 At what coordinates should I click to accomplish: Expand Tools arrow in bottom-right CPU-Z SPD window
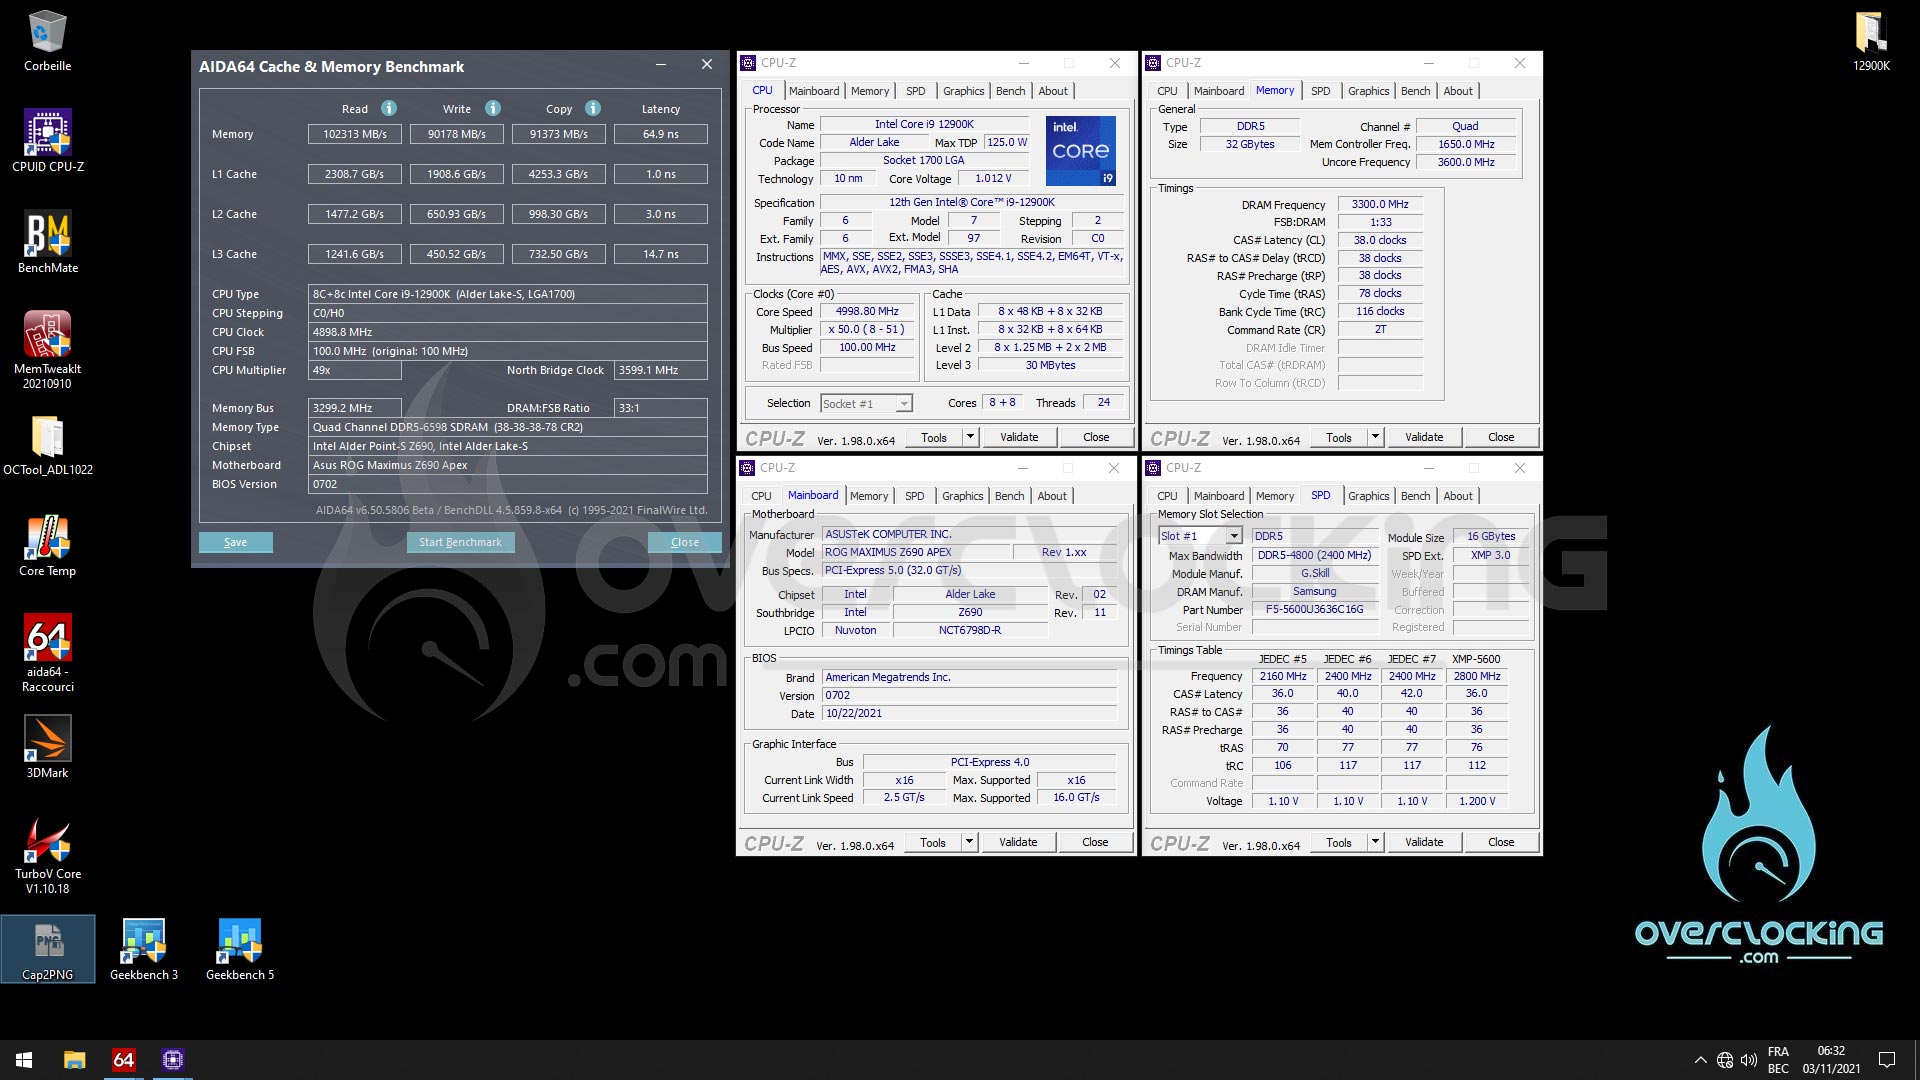[x=1375, y=842]
